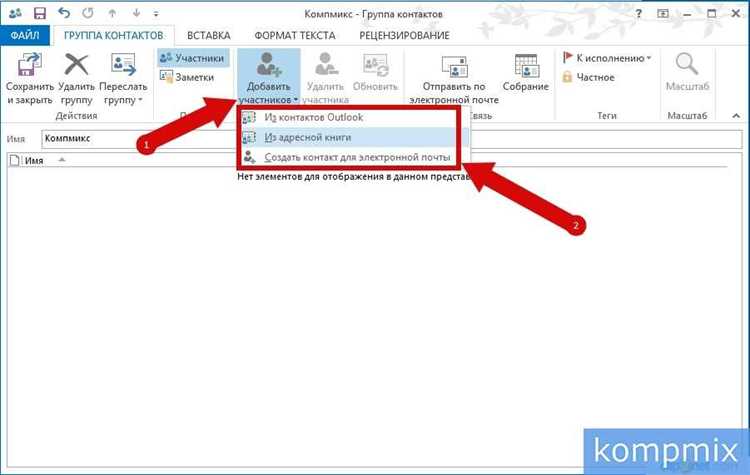
Task: Switch to Заметки (Notes) view
Action: [187, 77]
